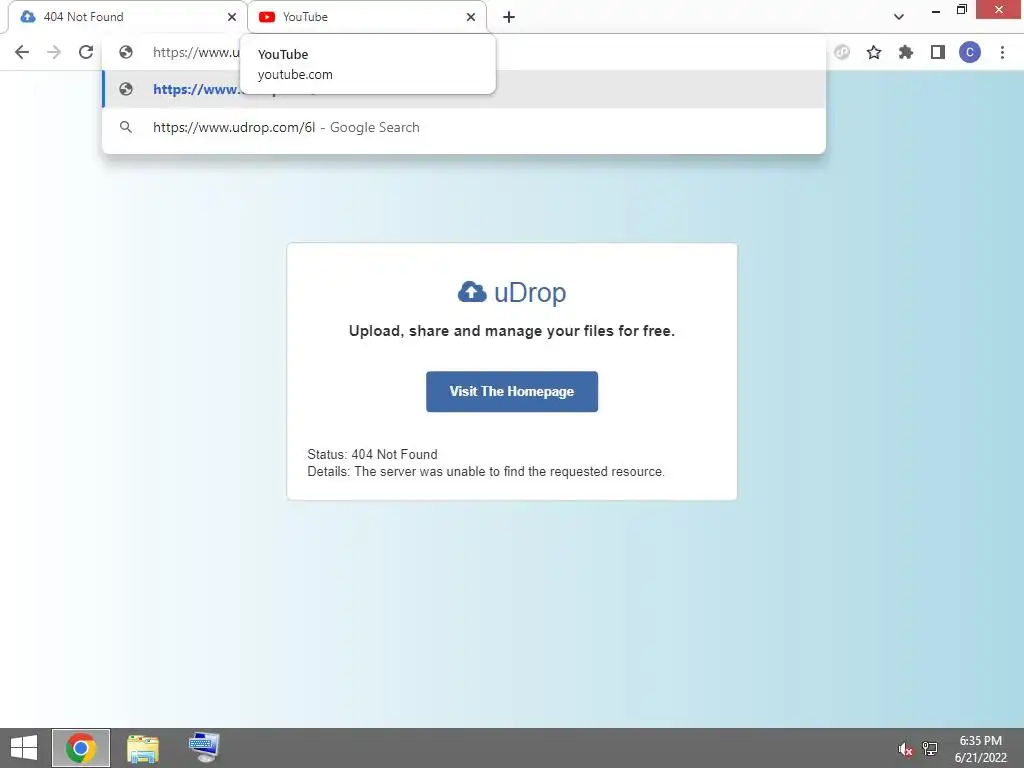Click the 'Status: 404 Not Found' text

[x=372, y=454]
